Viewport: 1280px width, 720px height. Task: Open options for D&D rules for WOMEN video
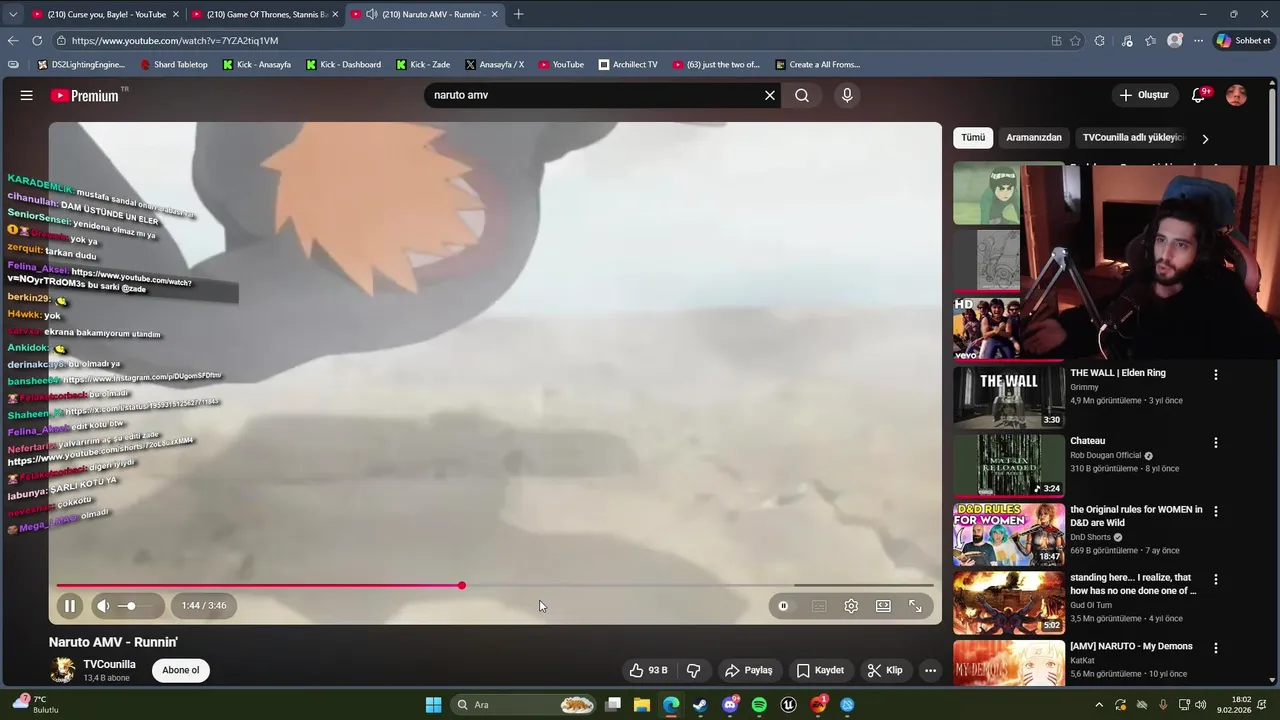(x=1216, y=510)
